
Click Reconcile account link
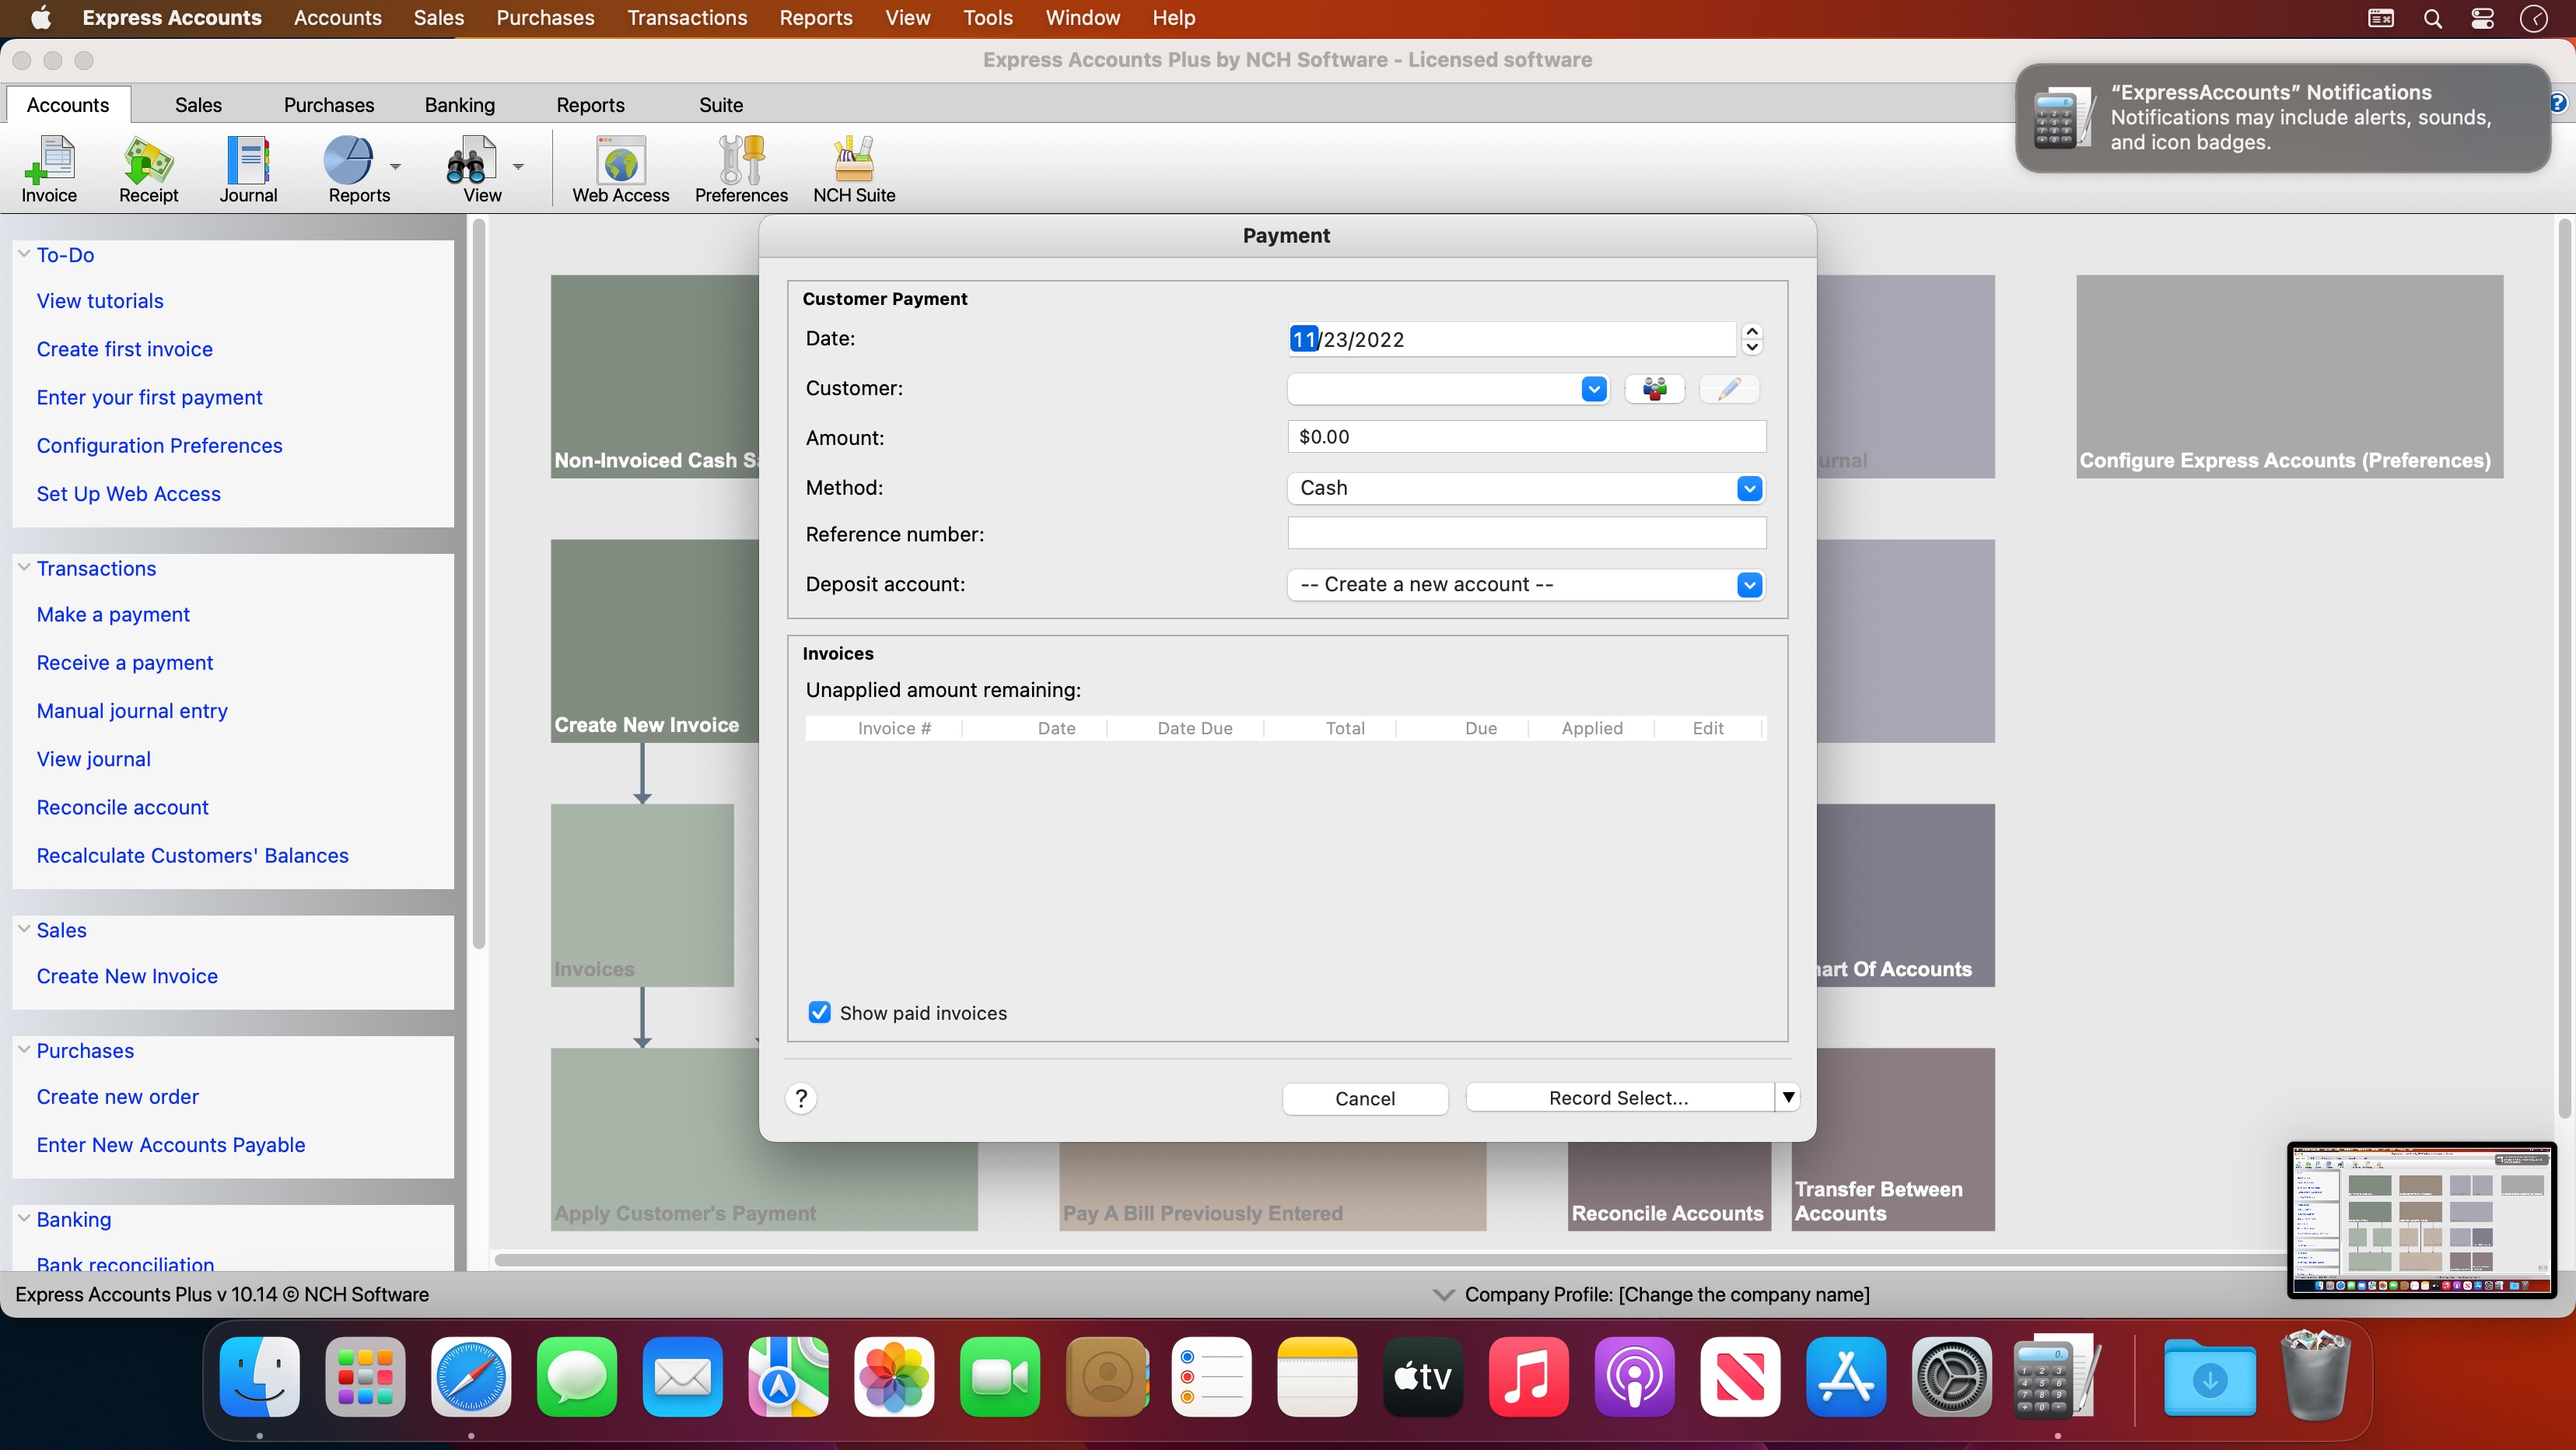click(x=122, y=807)
